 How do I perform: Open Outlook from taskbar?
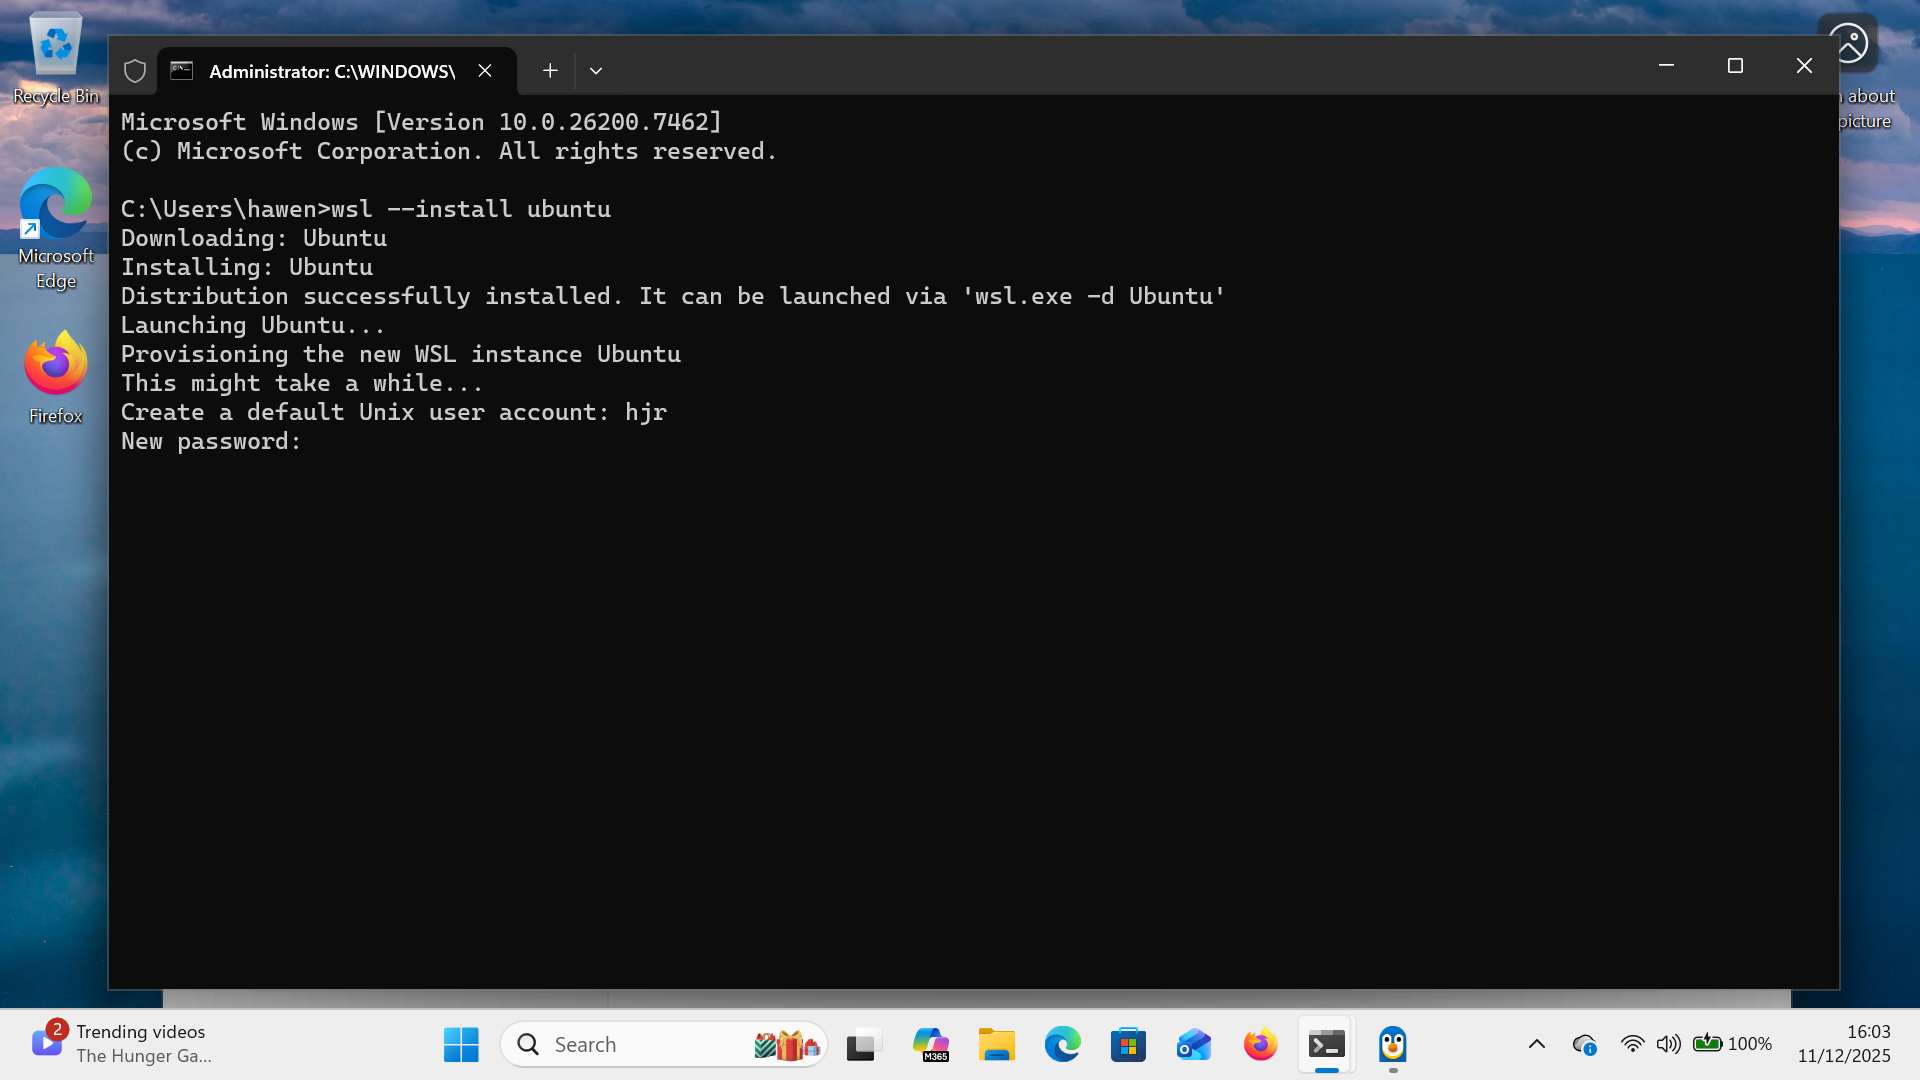pyautogui.click(x=1194, y=1043)
